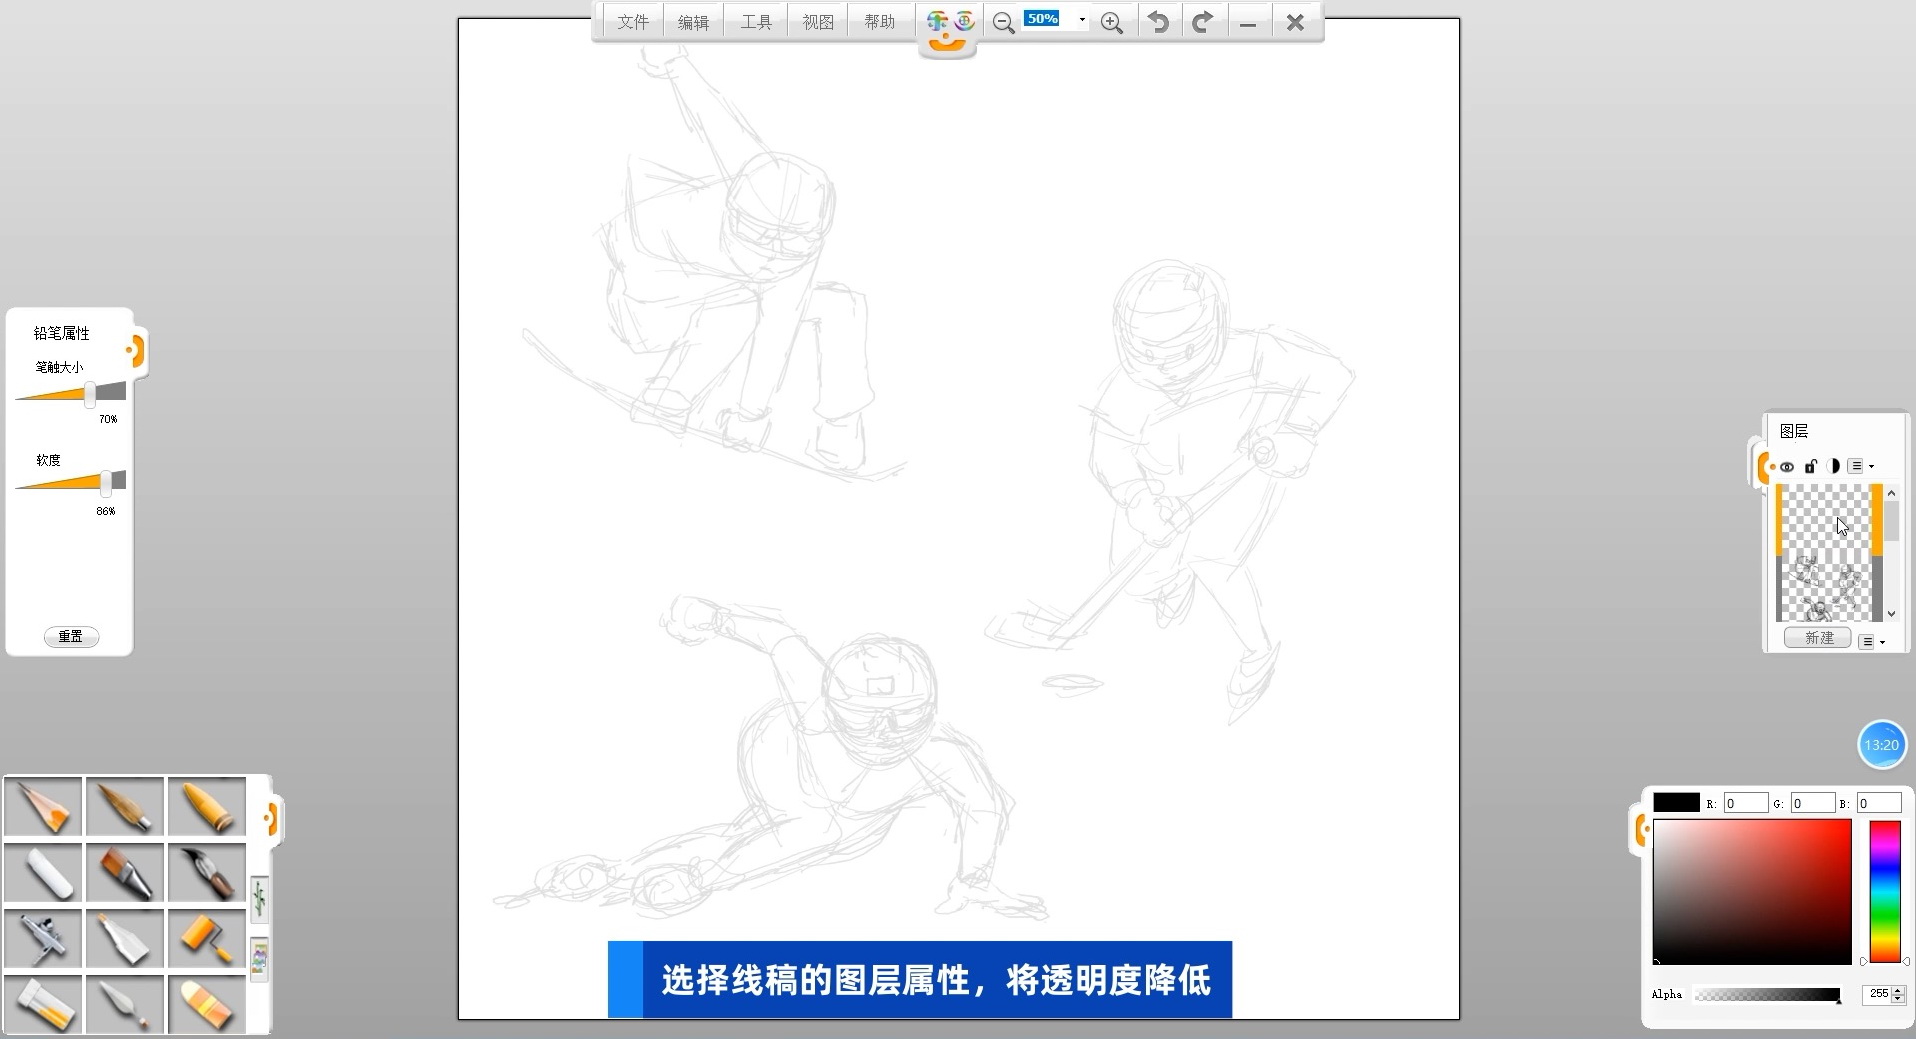Select the Chinese ink brush tool

click(x=207, y=872)
